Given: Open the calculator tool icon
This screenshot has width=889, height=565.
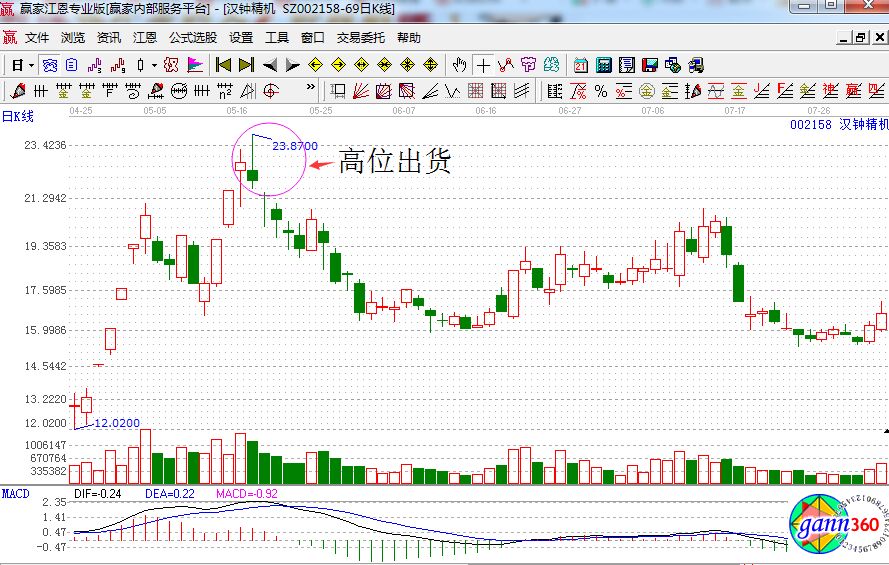Looking at the screenshot, I should click(604, 65).
